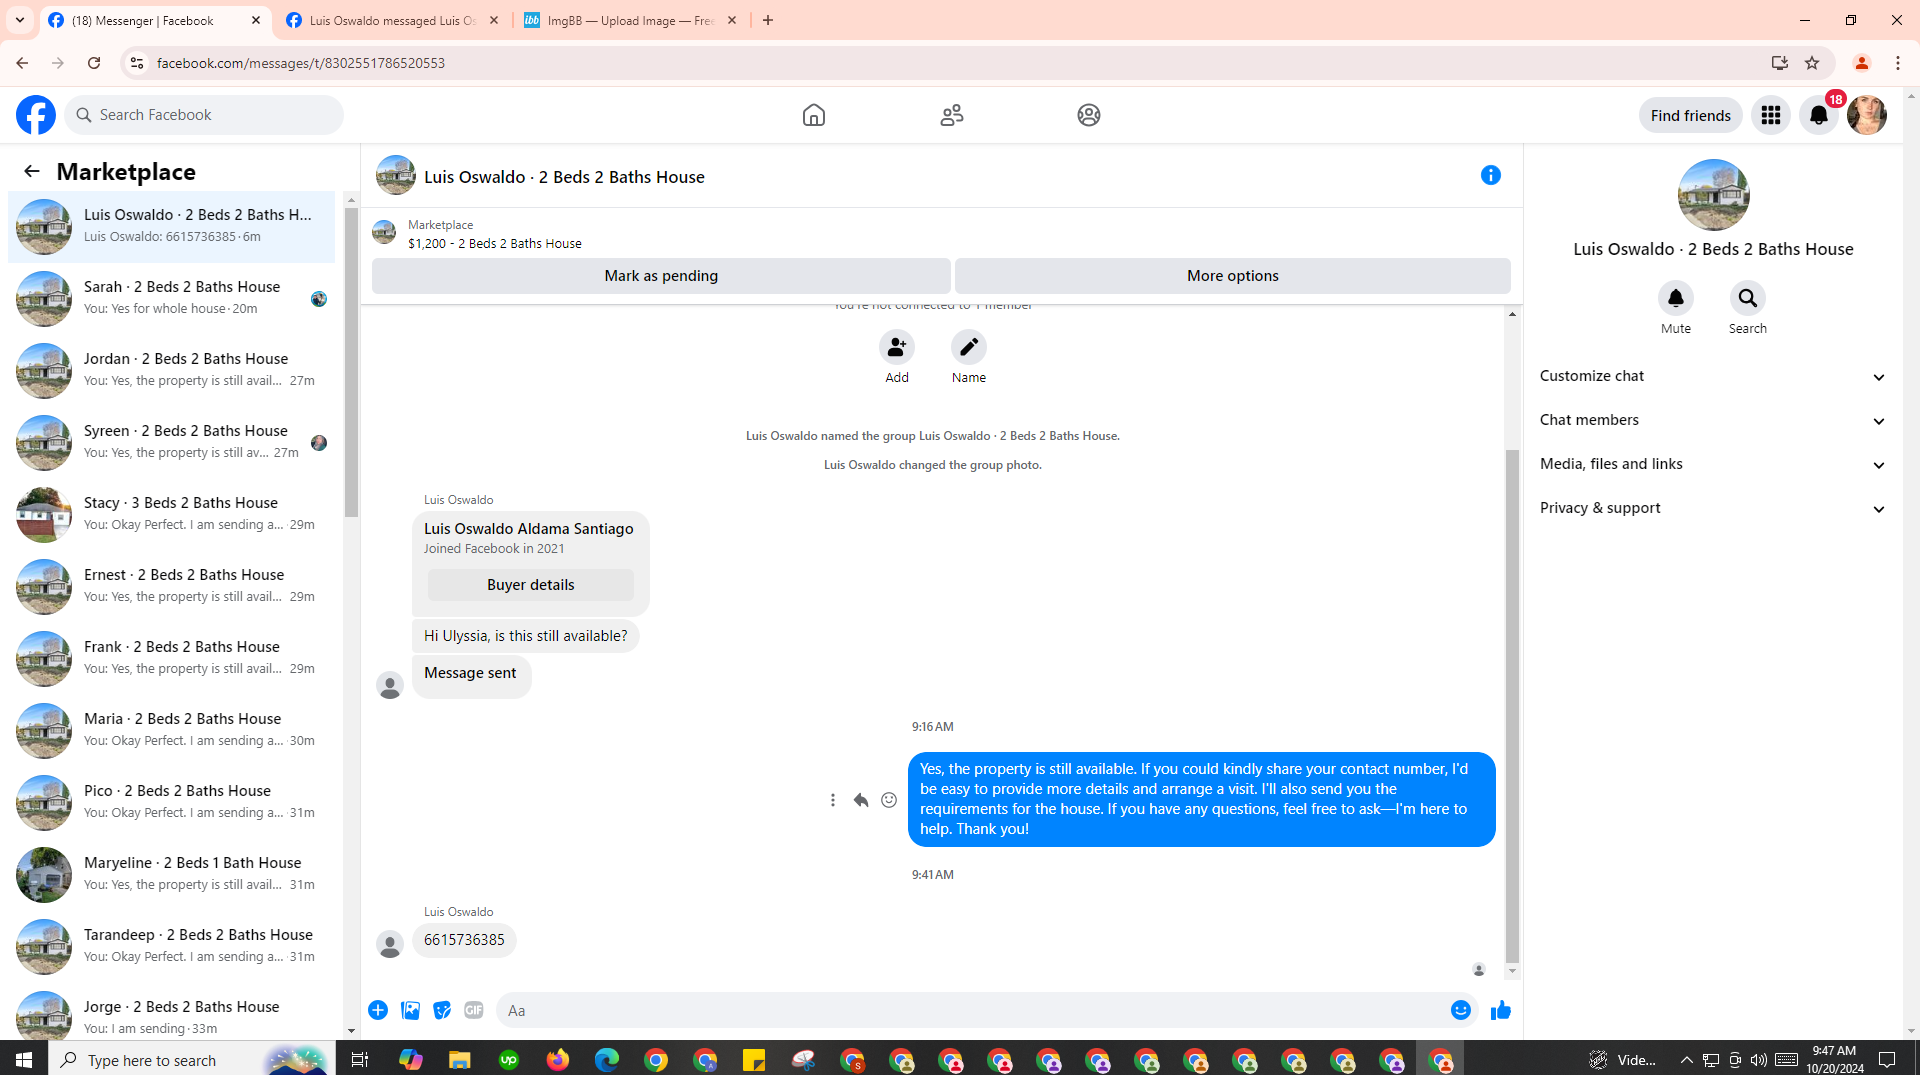Click More options button

tap(1232, 276)
